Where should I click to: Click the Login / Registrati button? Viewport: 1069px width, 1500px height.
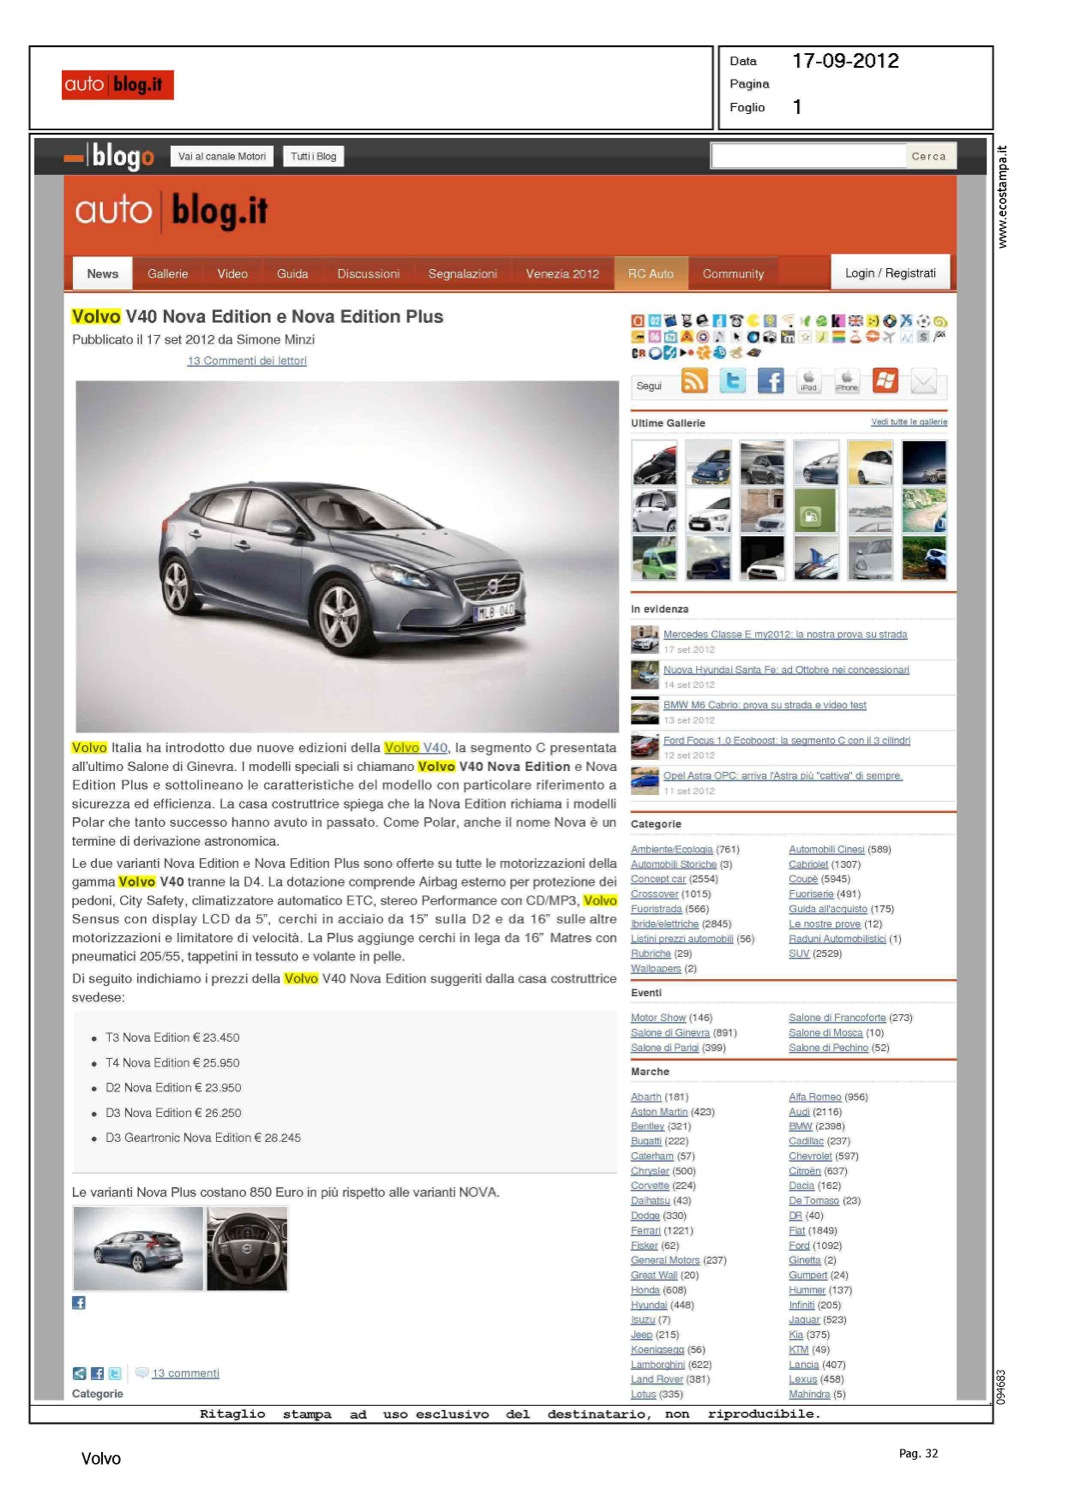click(x=890, y=273)
